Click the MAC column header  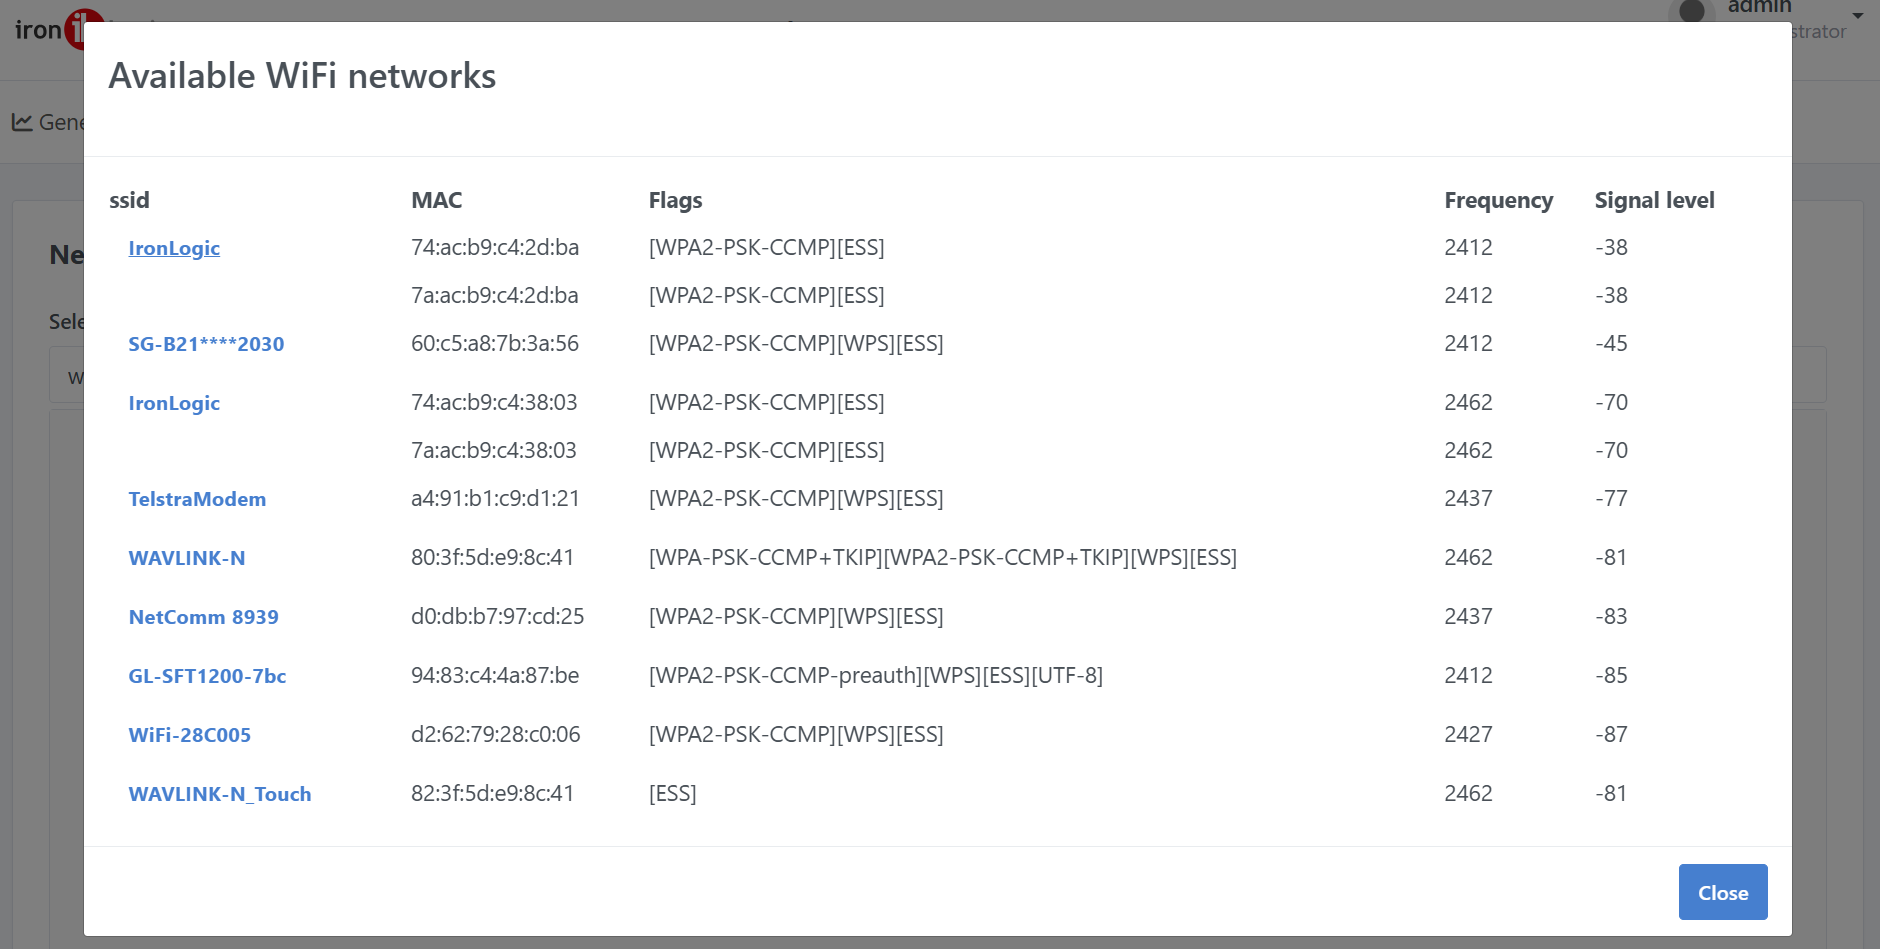436,200
